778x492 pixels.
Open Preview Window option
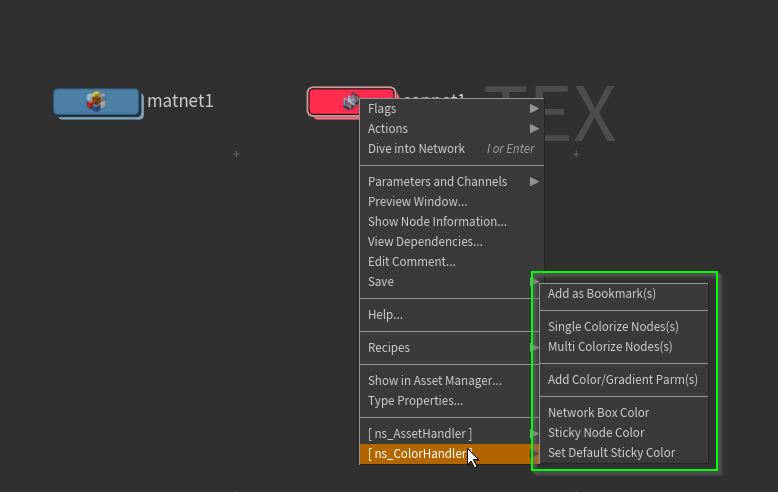coord(417,202)
